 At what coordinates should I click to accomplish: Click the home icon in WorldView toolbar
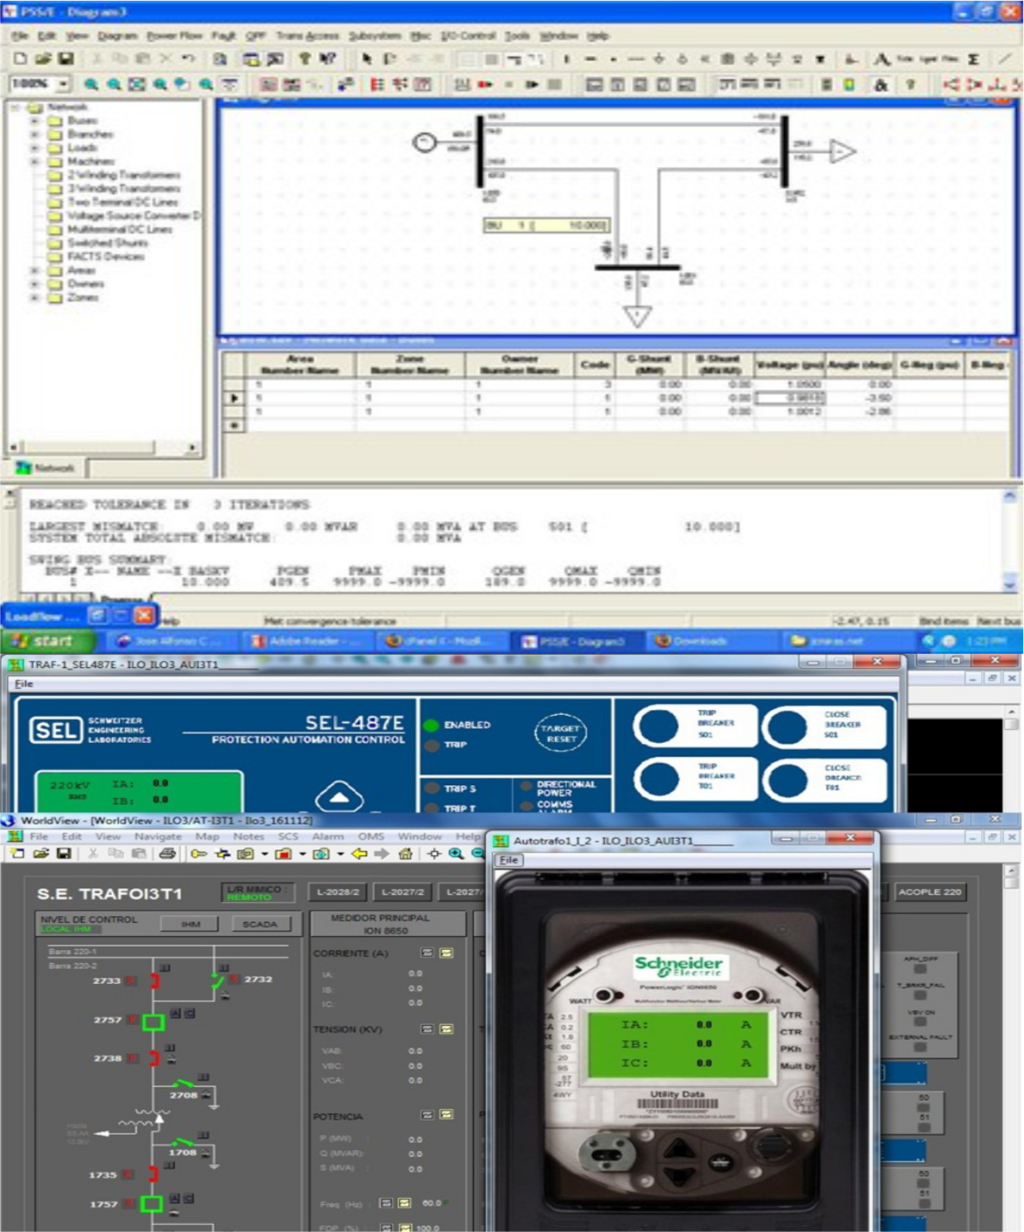pyautogui.click(x=405, y=854)
